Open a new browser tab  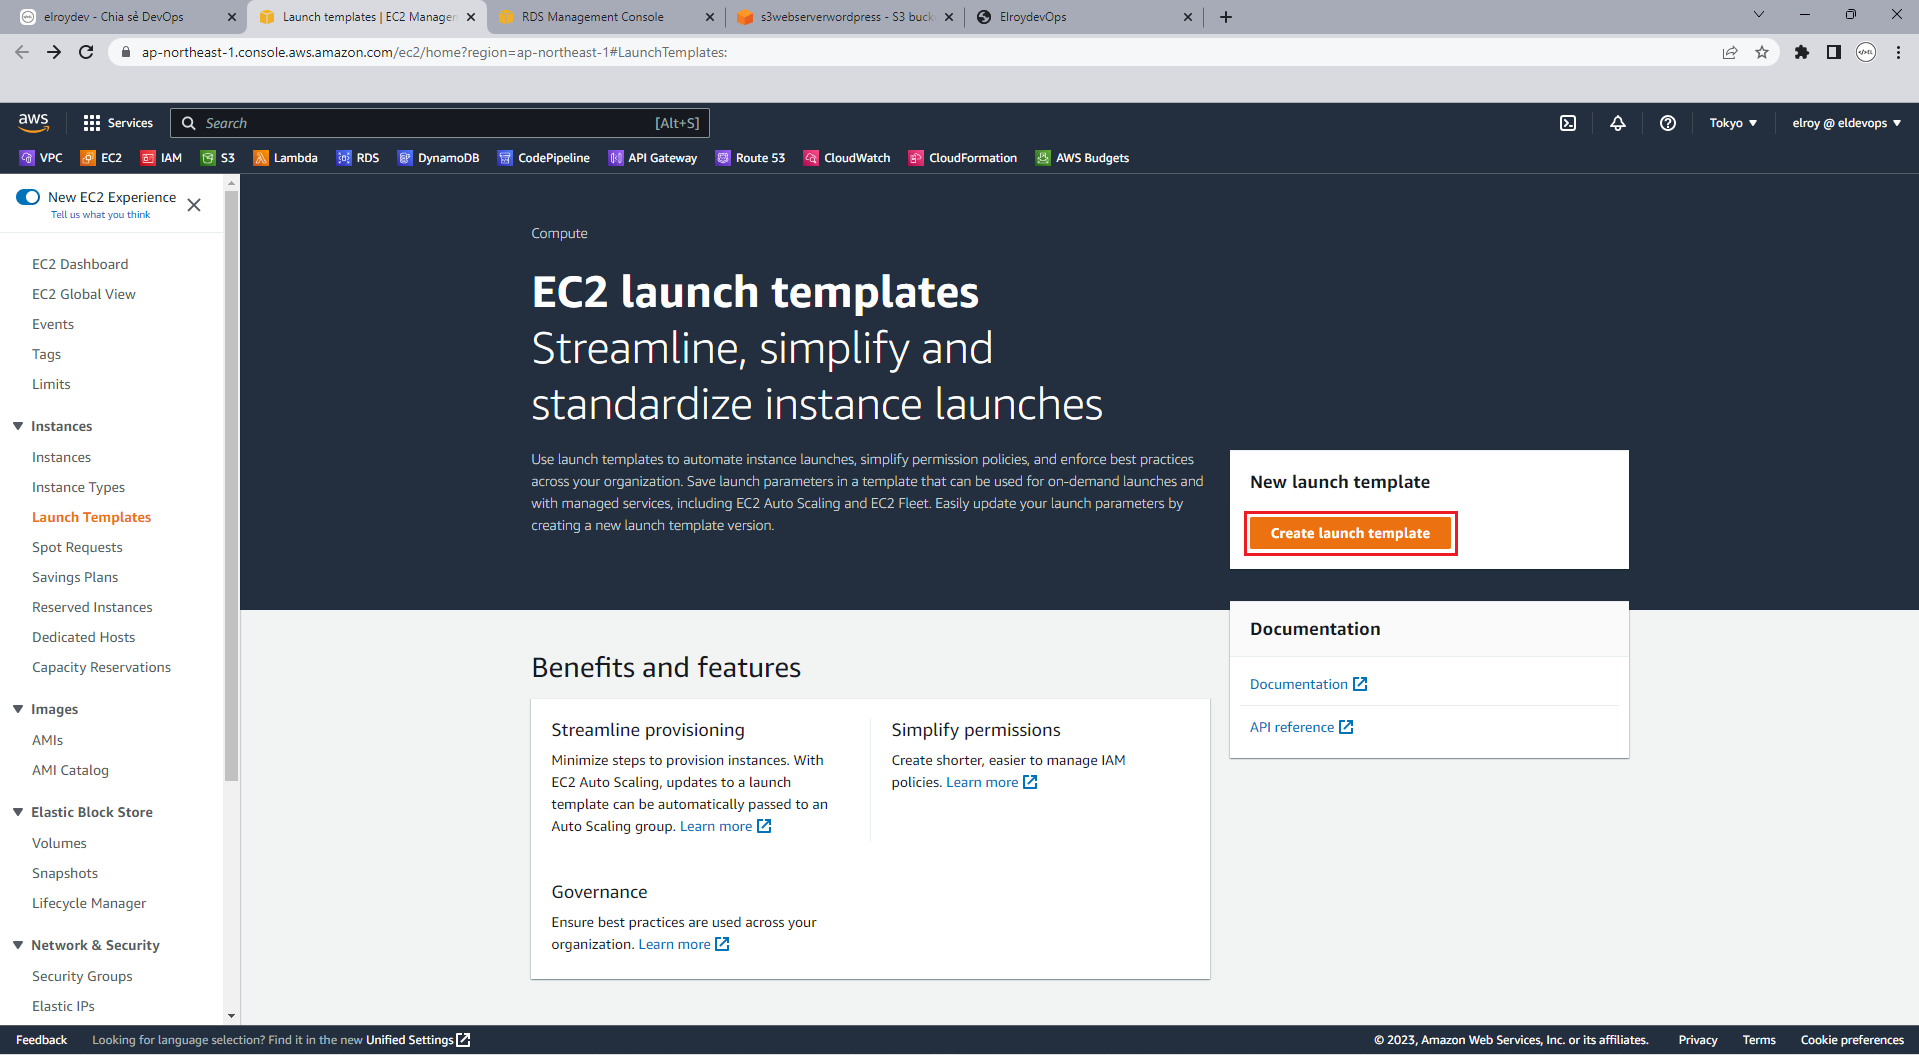coord(1226,17)
